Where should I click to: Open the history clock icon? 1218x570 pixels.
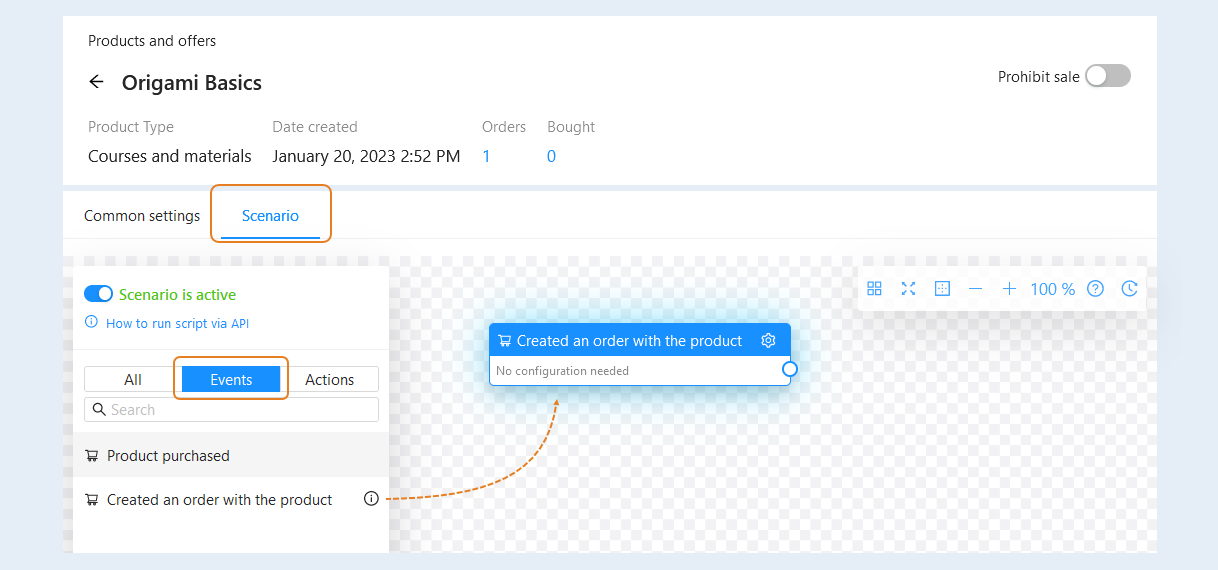(x=1129, y=289)
